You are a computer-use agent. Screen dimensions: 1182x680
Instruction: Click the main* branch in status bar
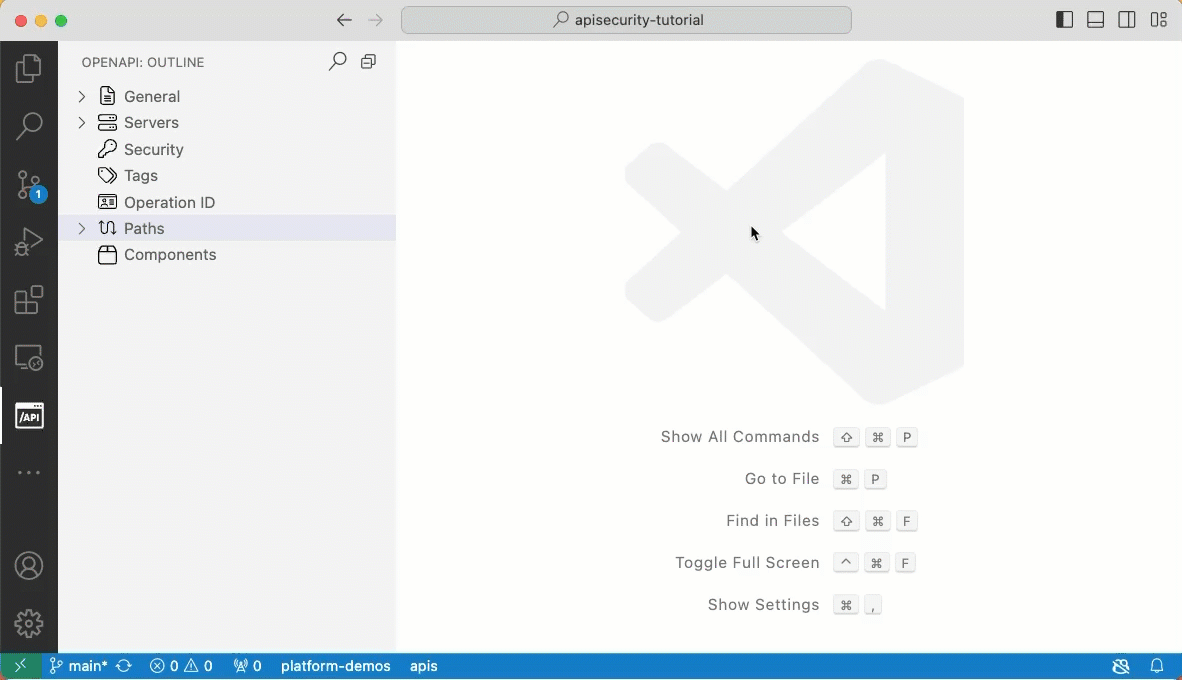[78, 666]
